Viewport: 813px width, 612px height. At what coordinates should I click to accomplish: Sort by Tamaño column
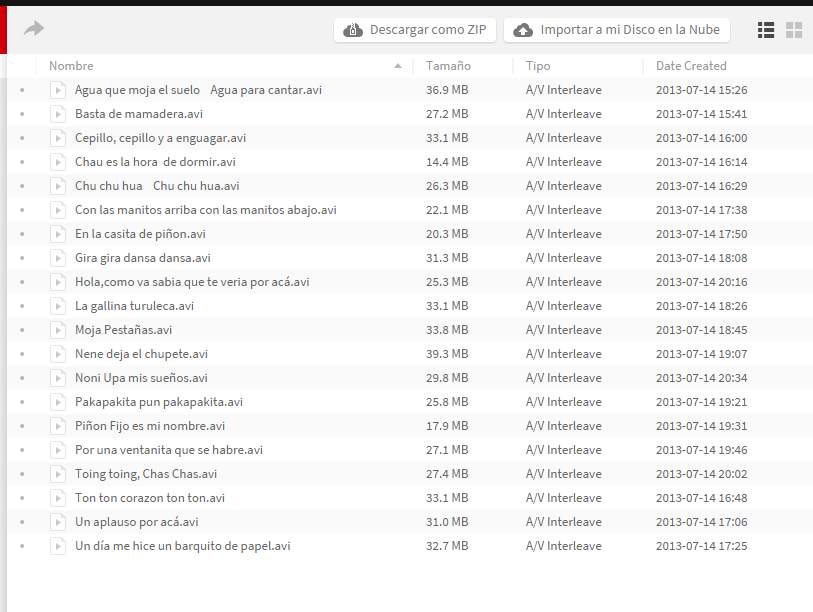pos(448,66)
